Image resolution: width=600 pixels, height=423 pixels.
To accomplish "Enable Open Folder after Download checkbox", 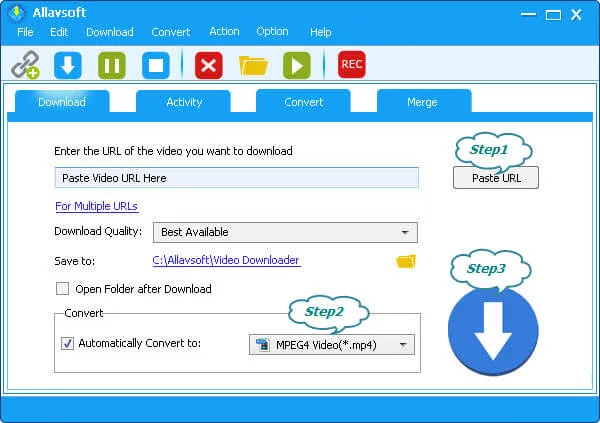I will pos(63,289).
